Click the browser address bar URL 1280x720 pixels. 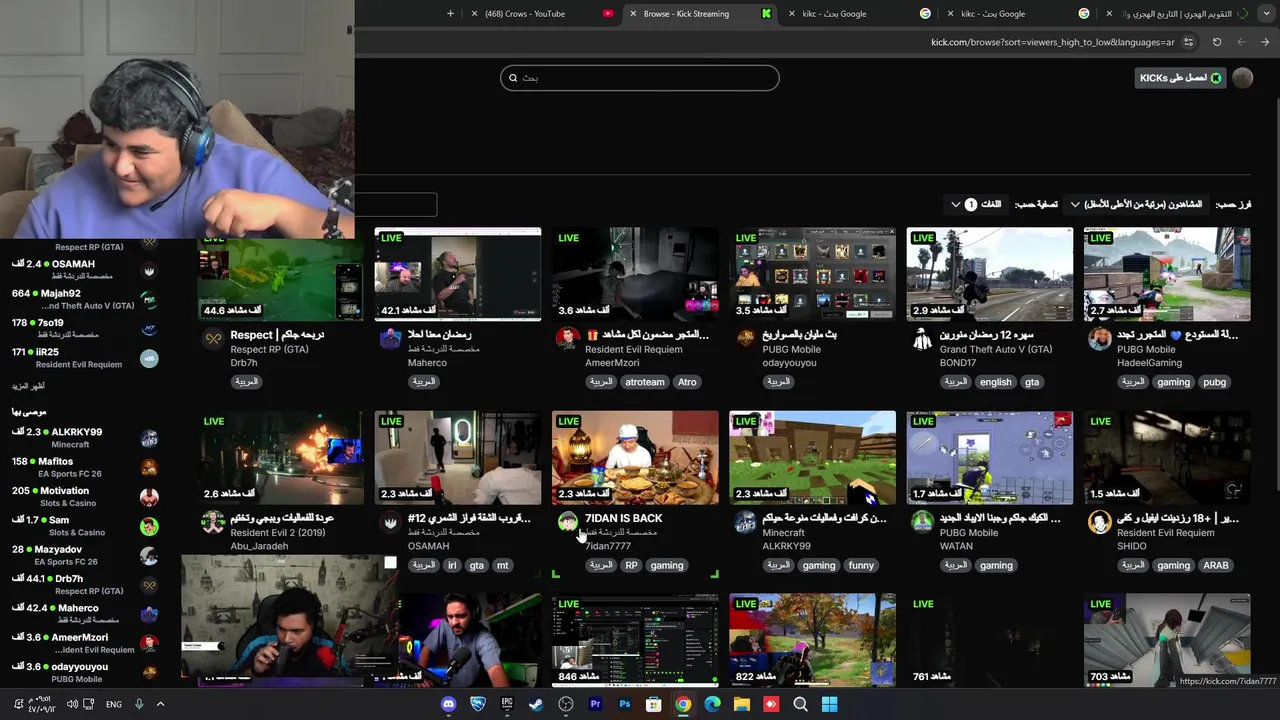[1052, 42]
